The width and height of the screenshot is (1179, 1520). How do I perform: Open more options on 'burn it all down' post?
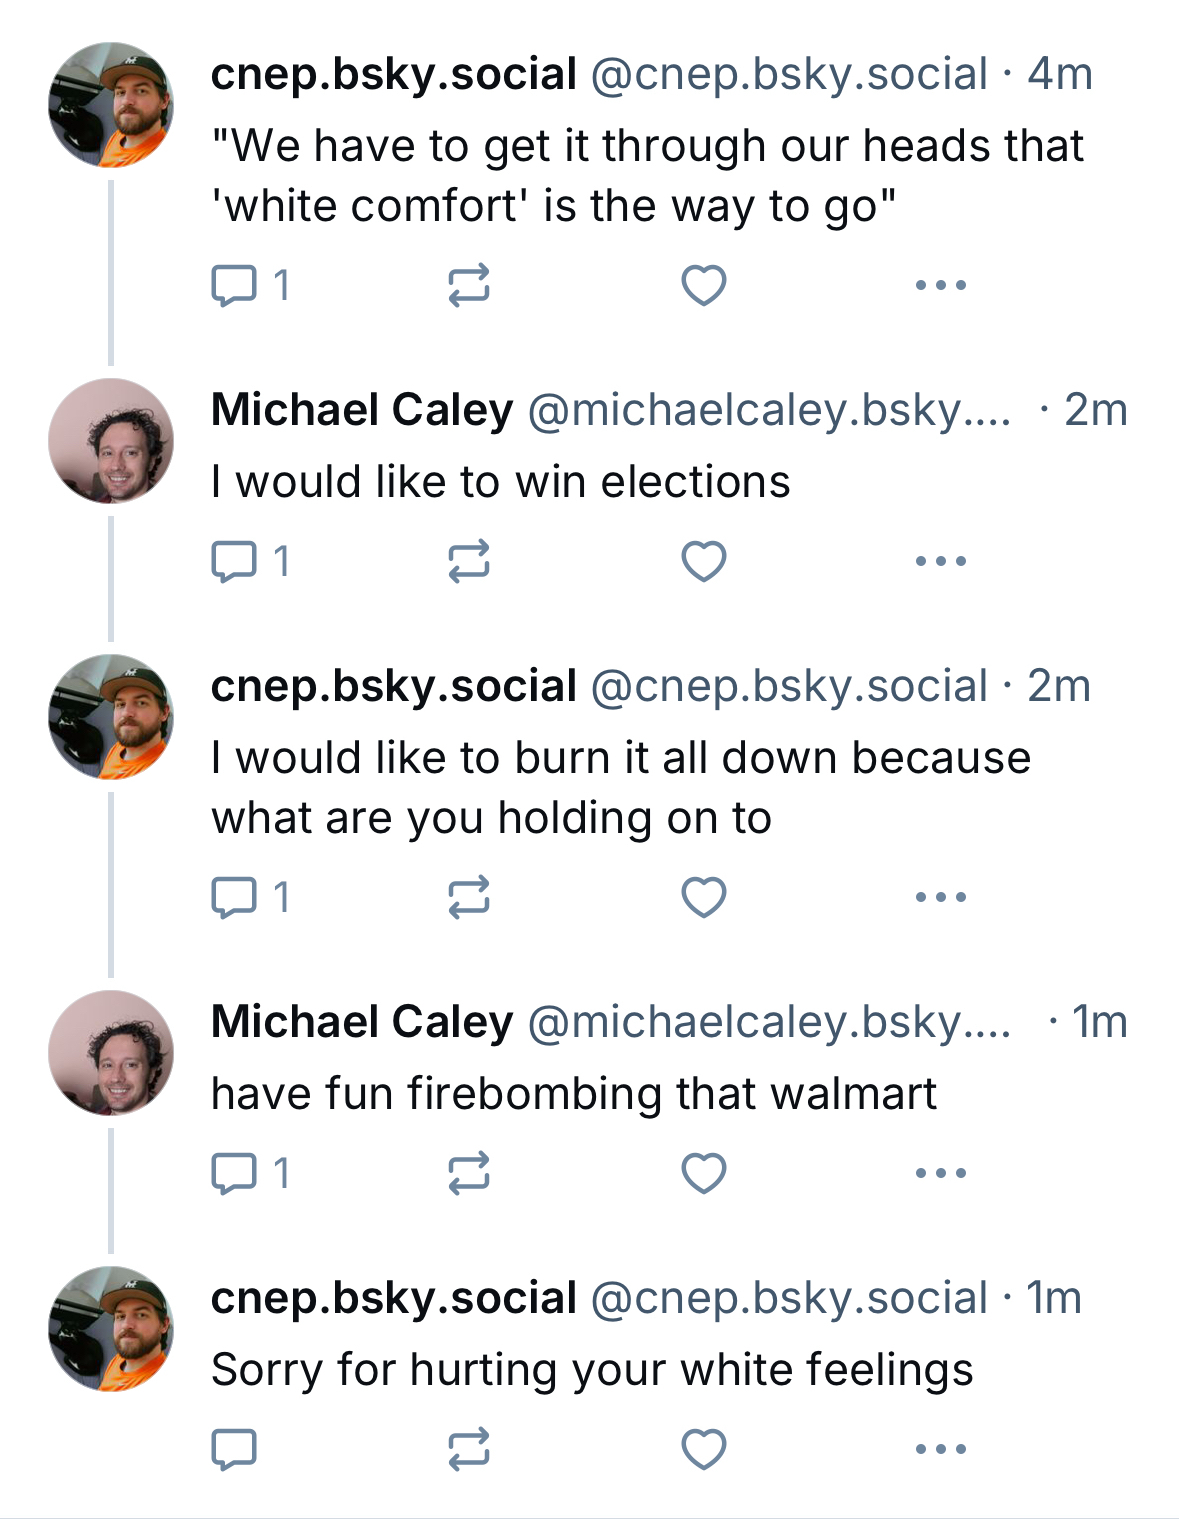pyautogui.click(x=940, y=897)
